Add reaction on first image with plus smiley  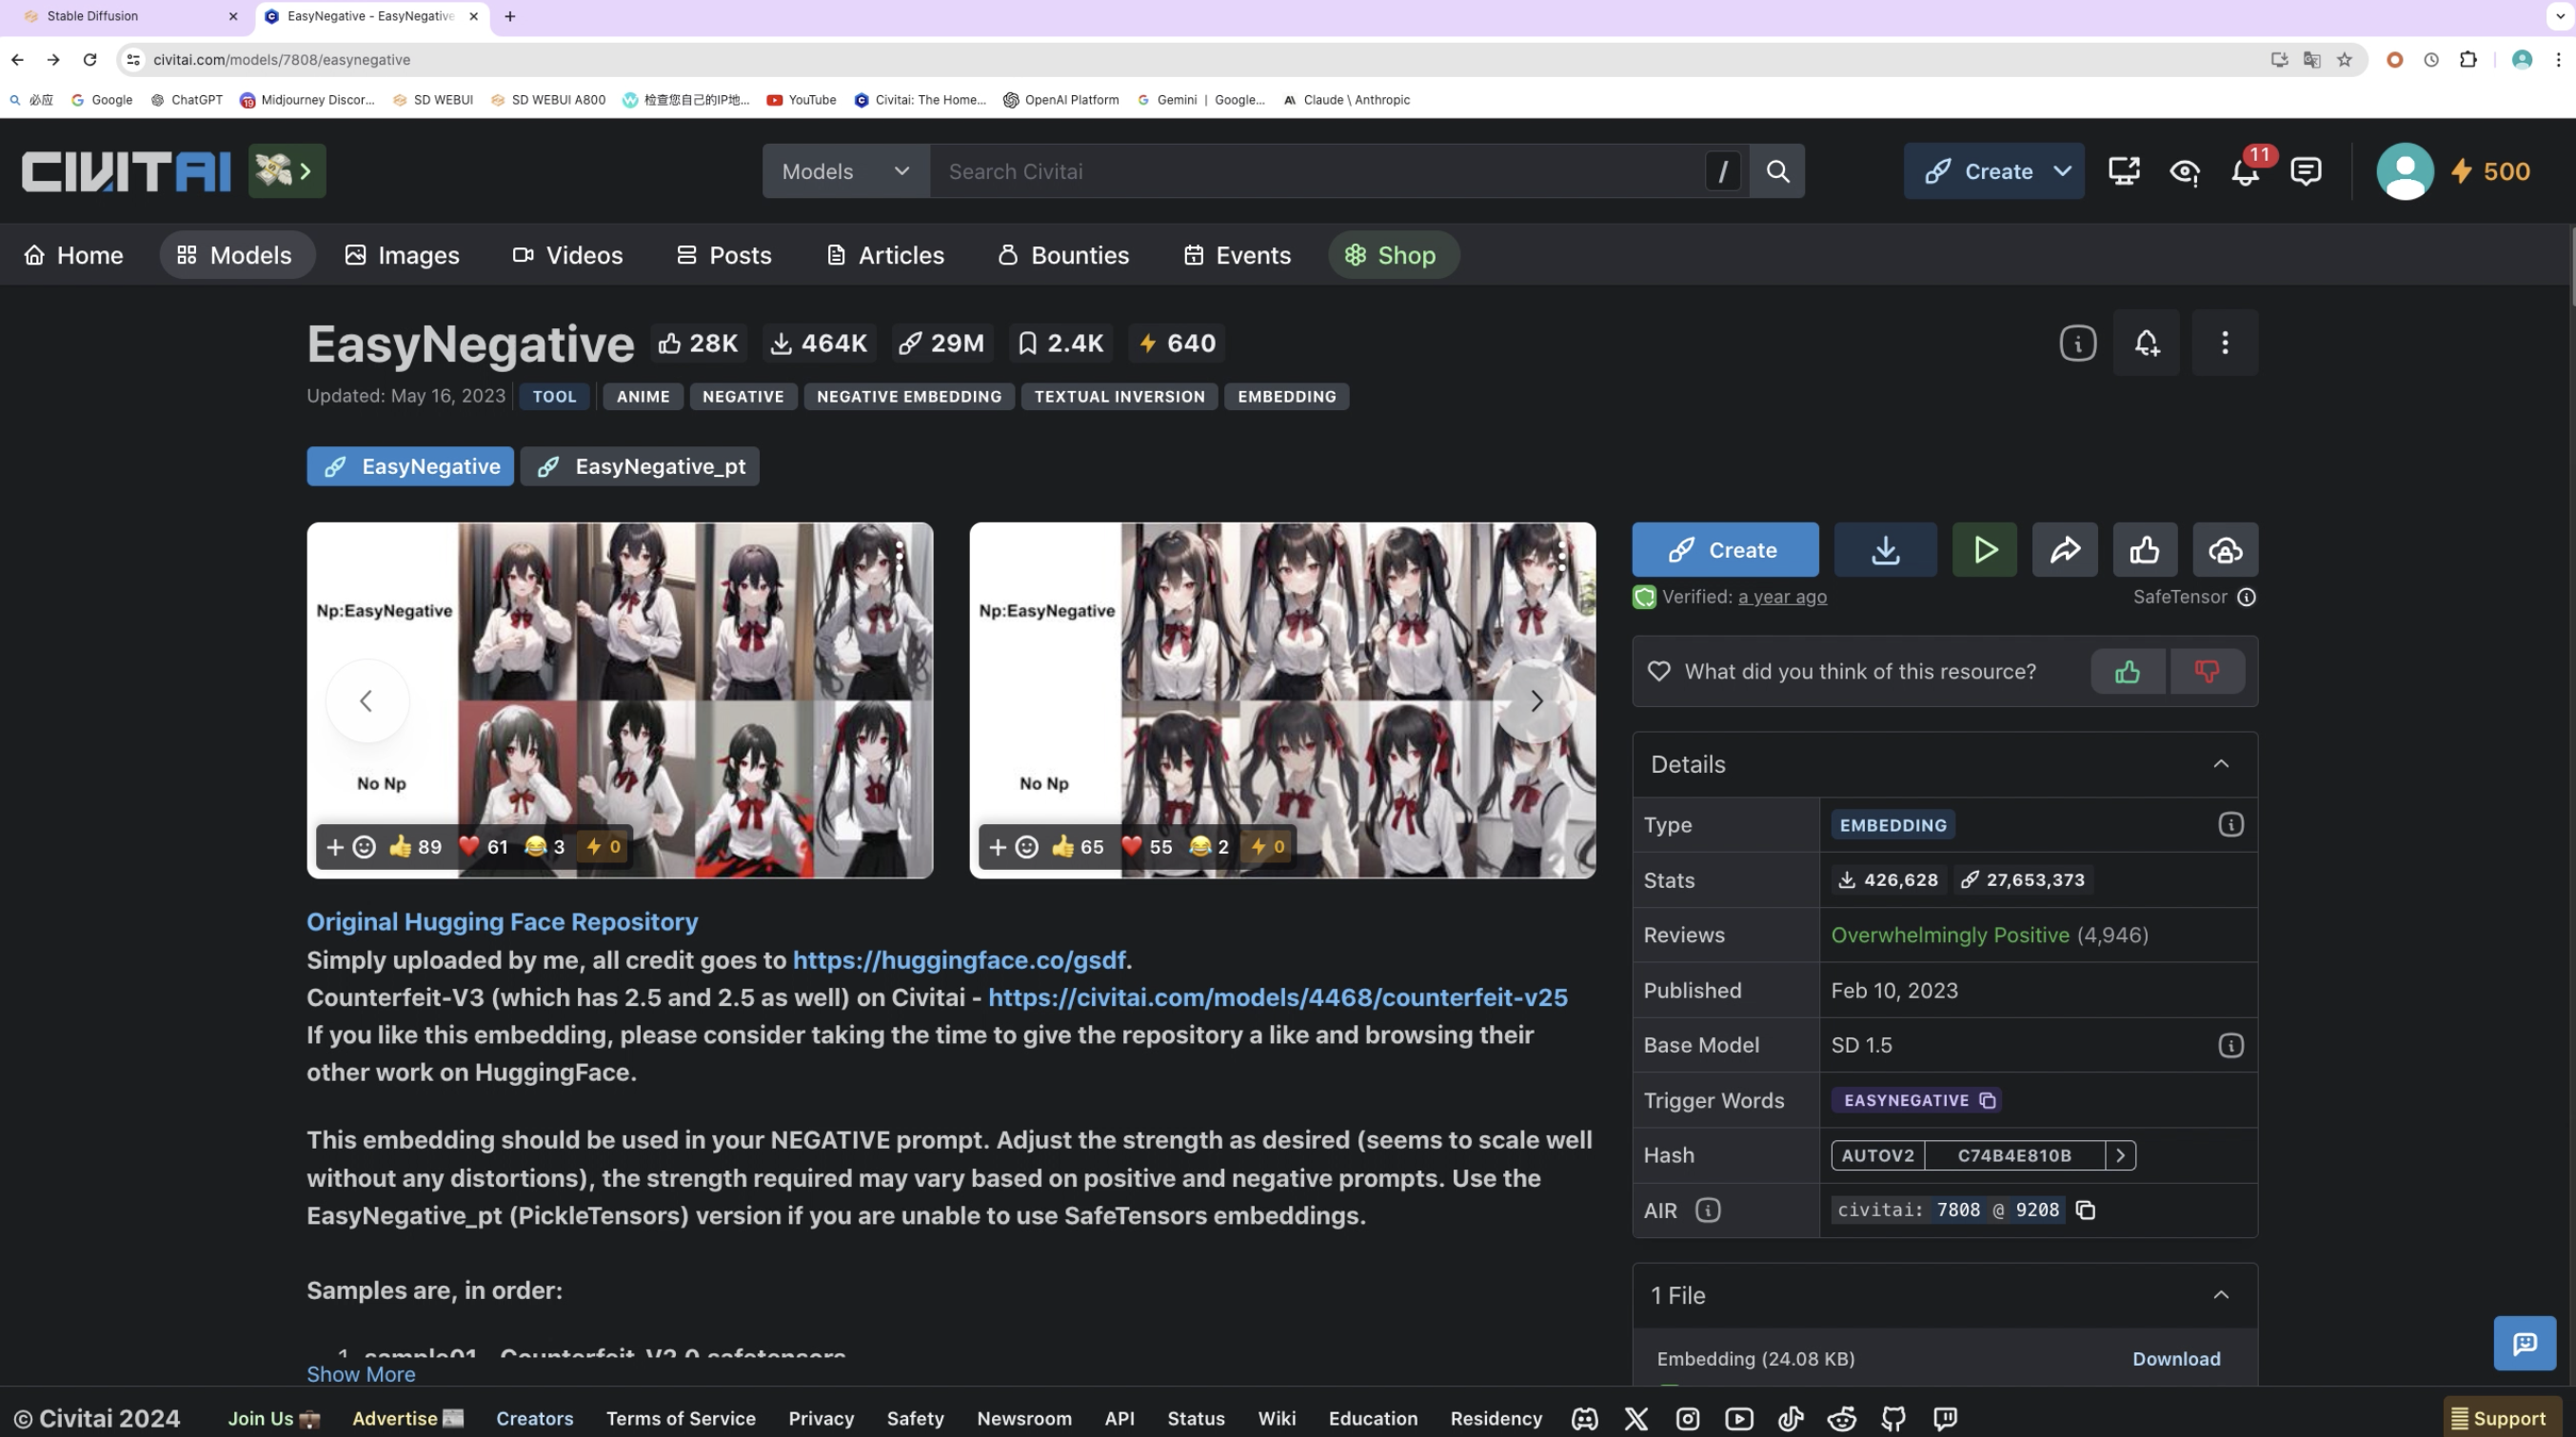click(x=350, y=847)
